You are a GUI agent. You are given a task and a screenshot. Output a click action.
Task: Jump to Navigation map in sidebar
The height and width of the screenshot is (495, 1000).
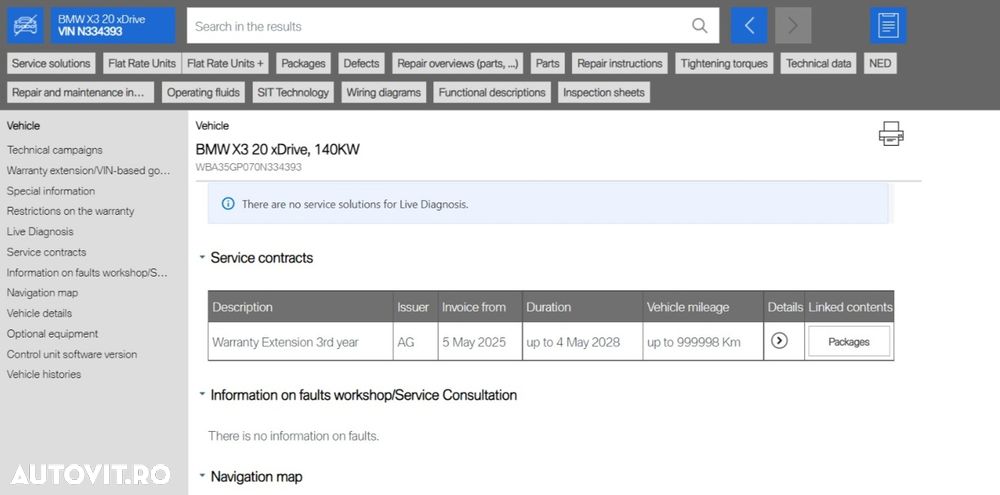[43, 293]
